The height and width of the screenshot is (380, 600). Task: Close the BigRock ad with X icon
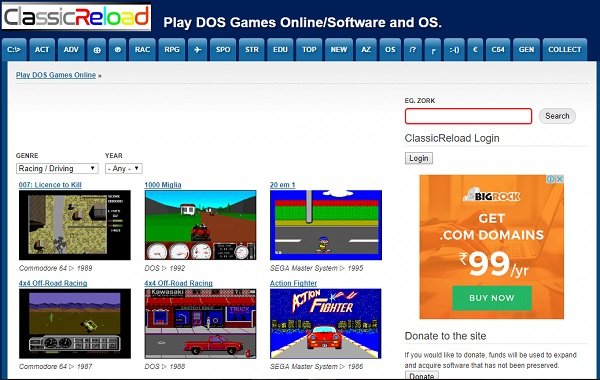[x=559, y=179]
